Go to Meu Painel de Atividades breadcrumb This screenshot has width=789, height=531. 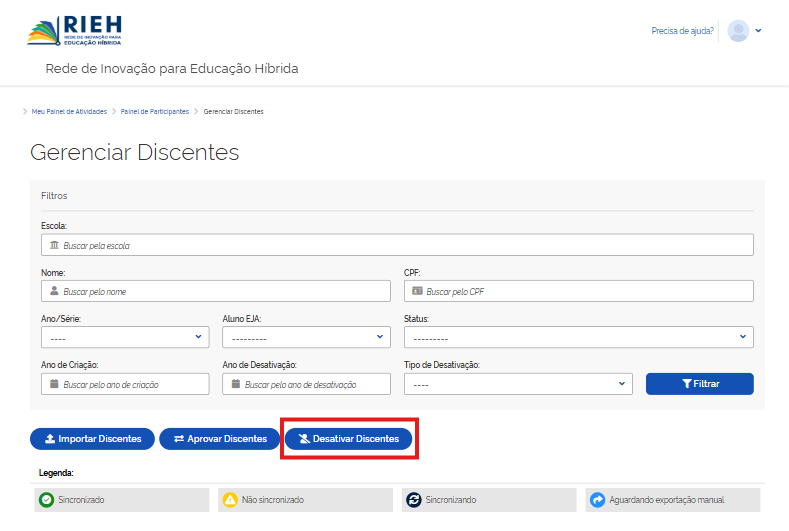click(69, 111)
